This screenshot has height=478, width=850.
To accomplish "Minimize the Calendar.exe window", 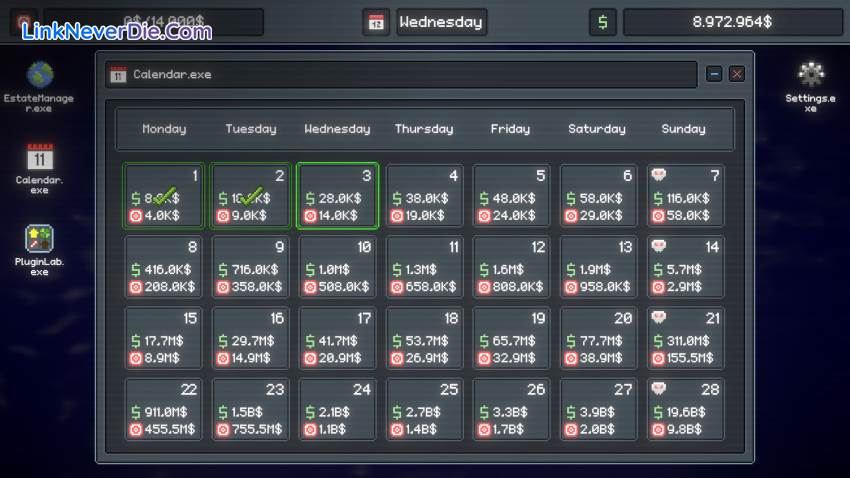I will pyautogui.click(x=714, y=74).
